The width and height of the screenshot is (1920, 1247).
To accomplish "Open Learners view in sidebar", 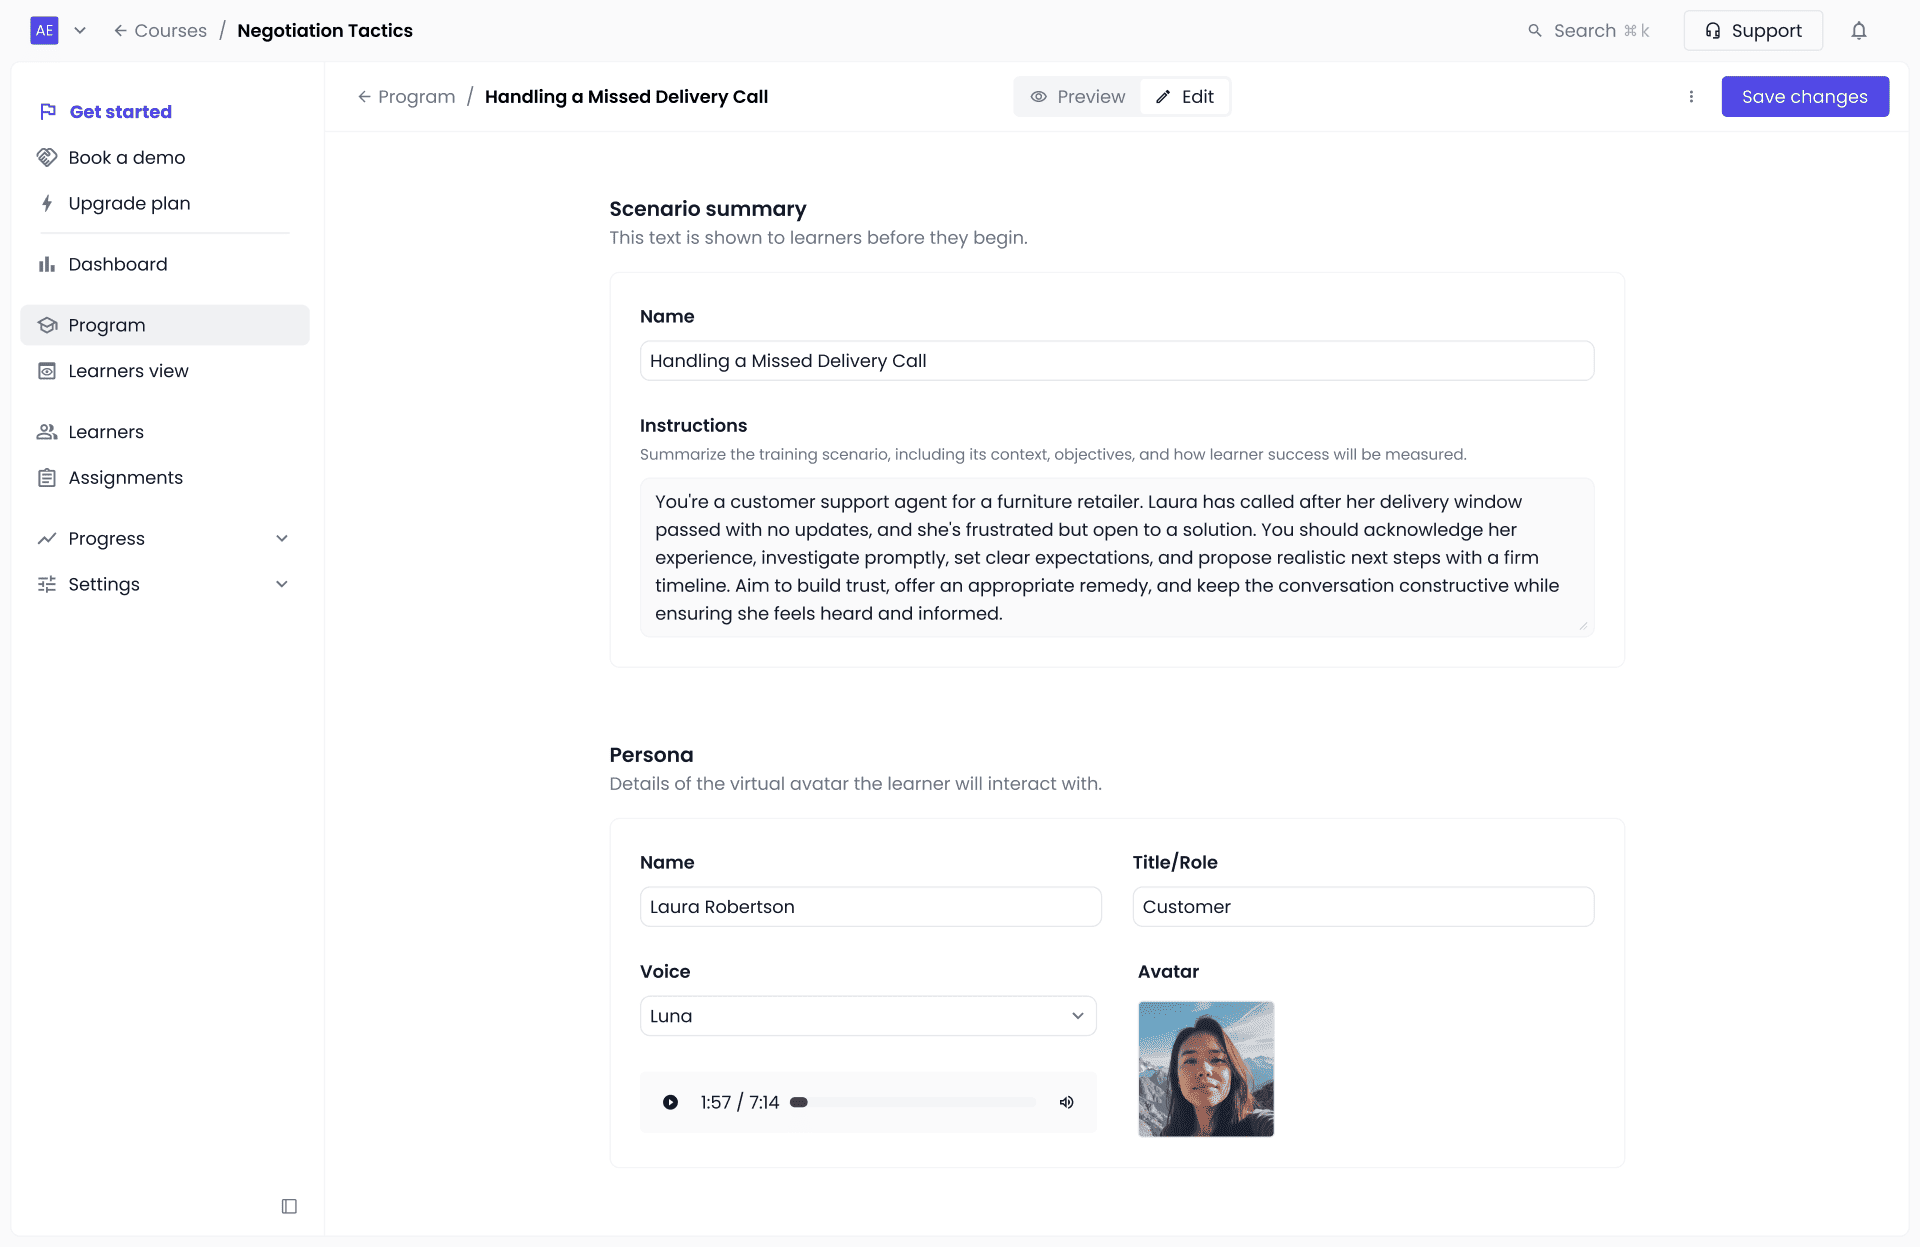I will coord(128,371).
